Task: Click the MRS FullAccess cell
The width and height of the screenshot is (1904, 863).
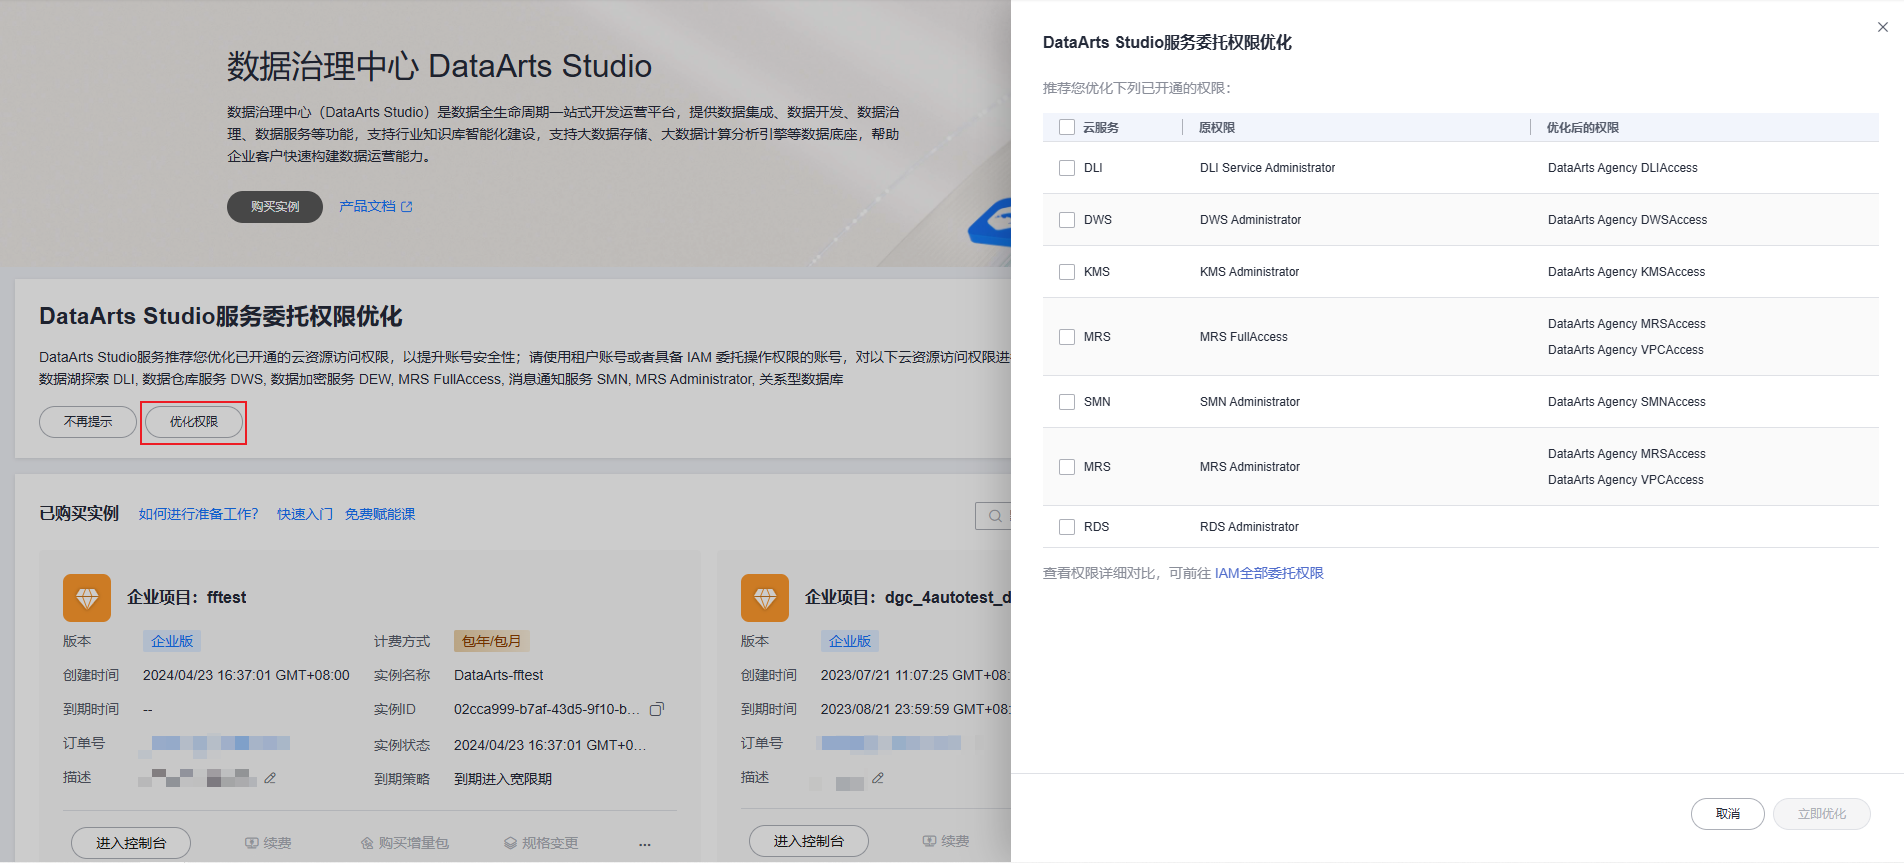Action: pos(1244,337)
